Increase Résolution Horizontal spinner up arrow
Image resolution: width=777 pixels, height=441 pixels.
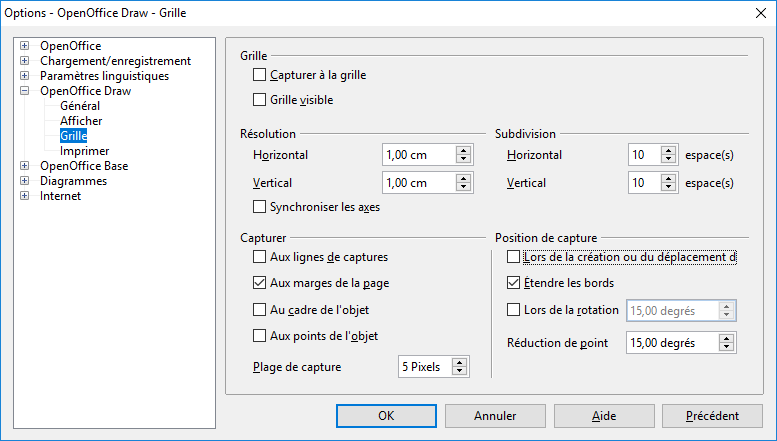click(x=463, y=151)
